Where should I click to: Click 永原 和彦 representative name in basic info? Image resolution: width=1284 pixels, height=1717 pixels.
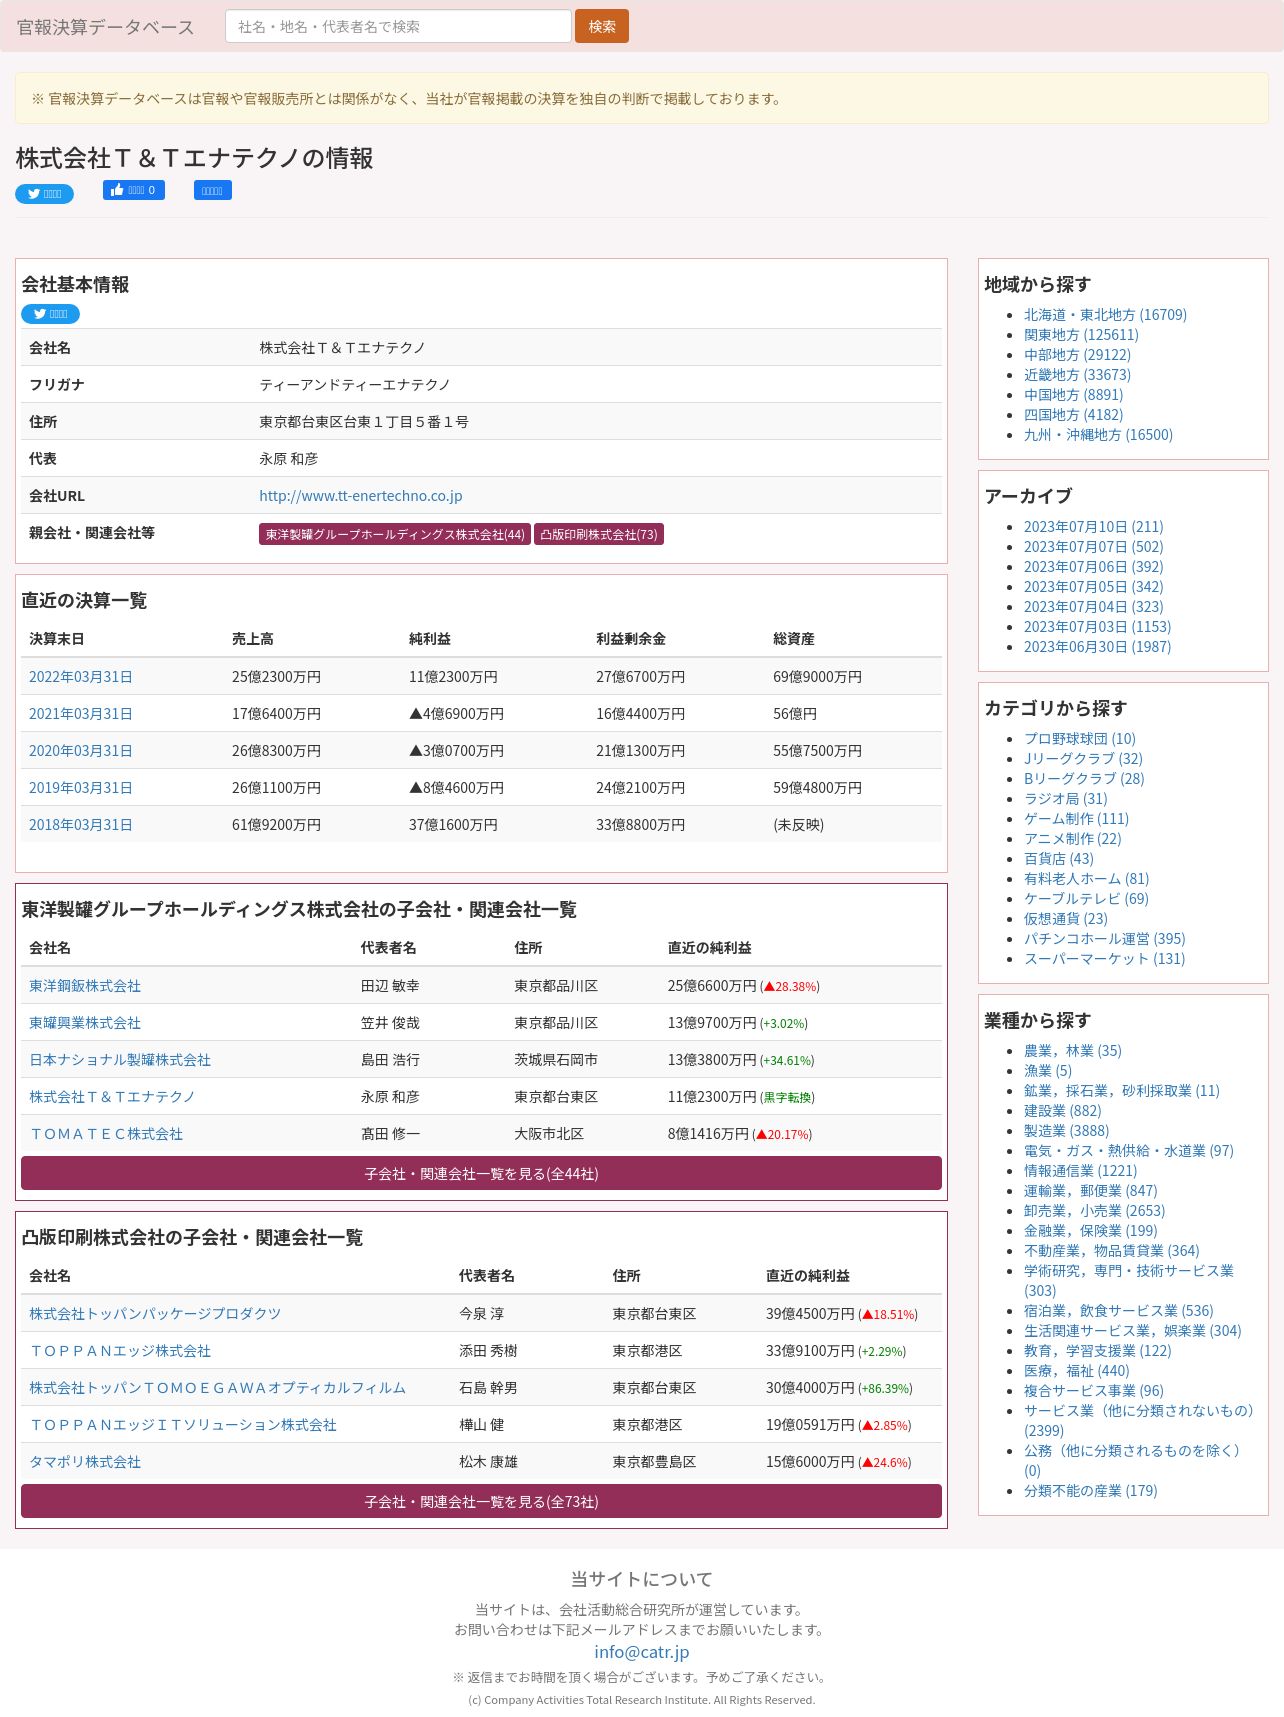click(x=288, y=459)
